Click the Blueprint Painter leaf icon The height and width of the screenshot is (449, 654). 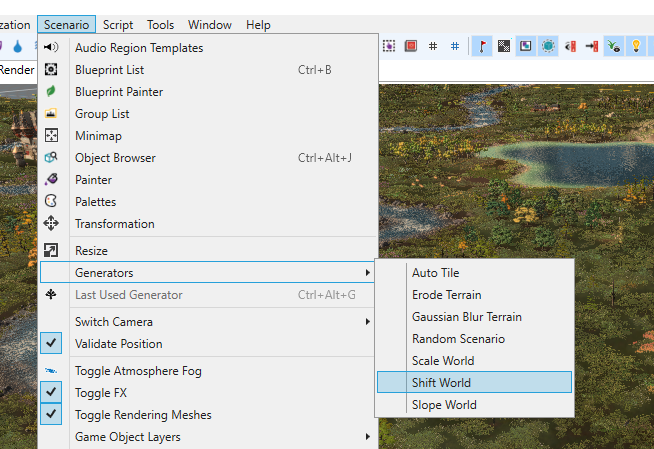(x=51, y=91)
